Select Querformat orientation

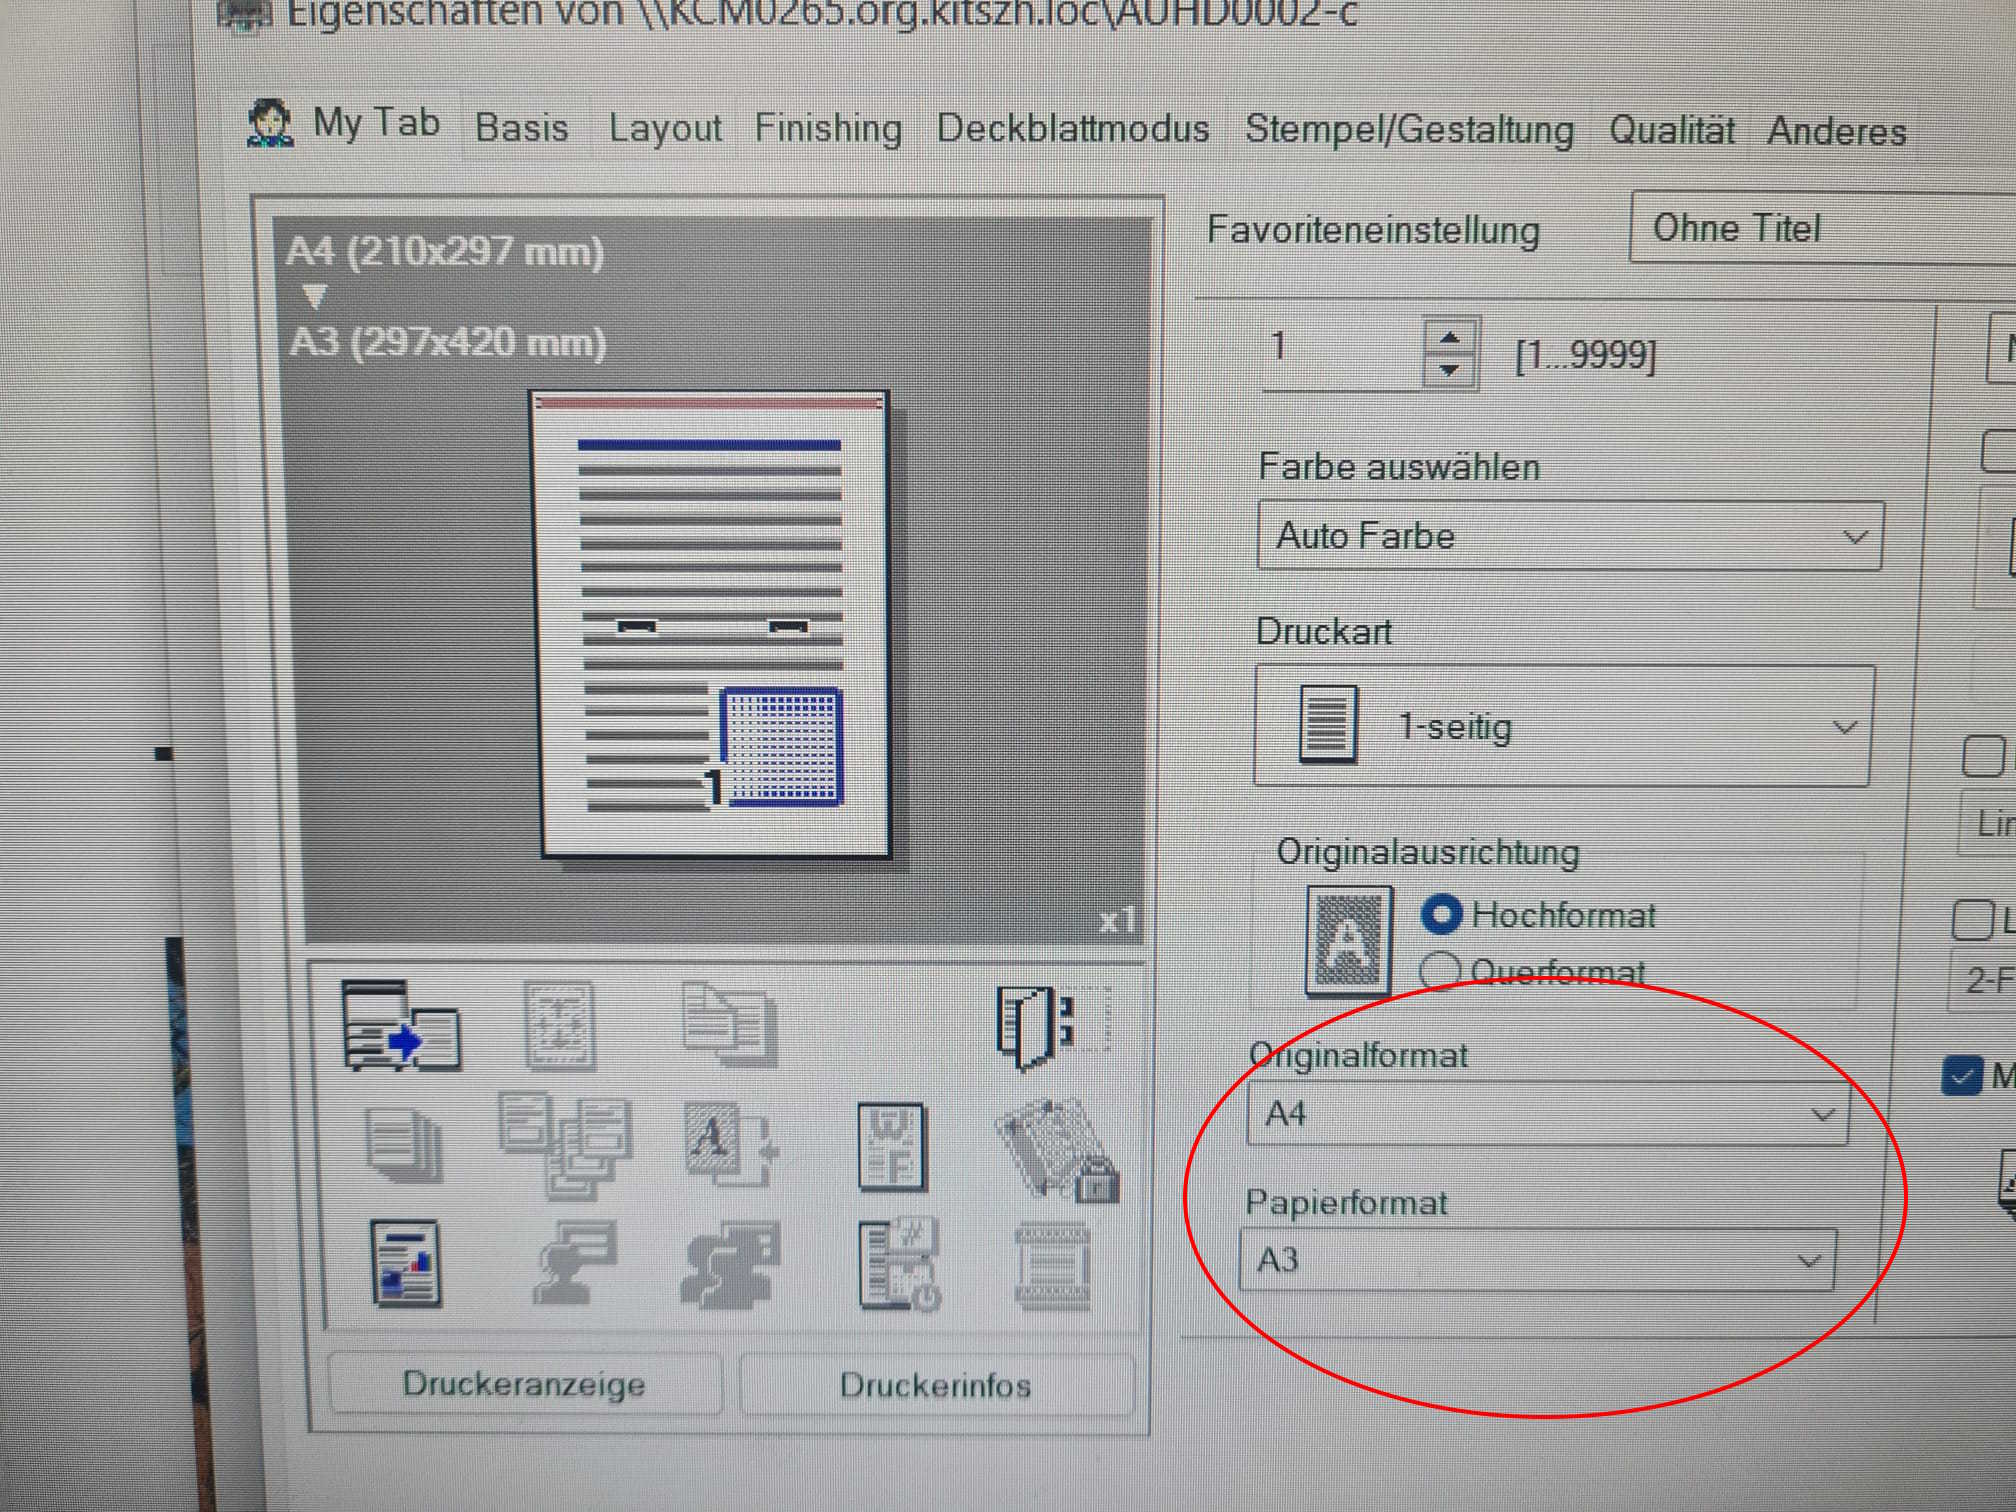(1441, 969)
